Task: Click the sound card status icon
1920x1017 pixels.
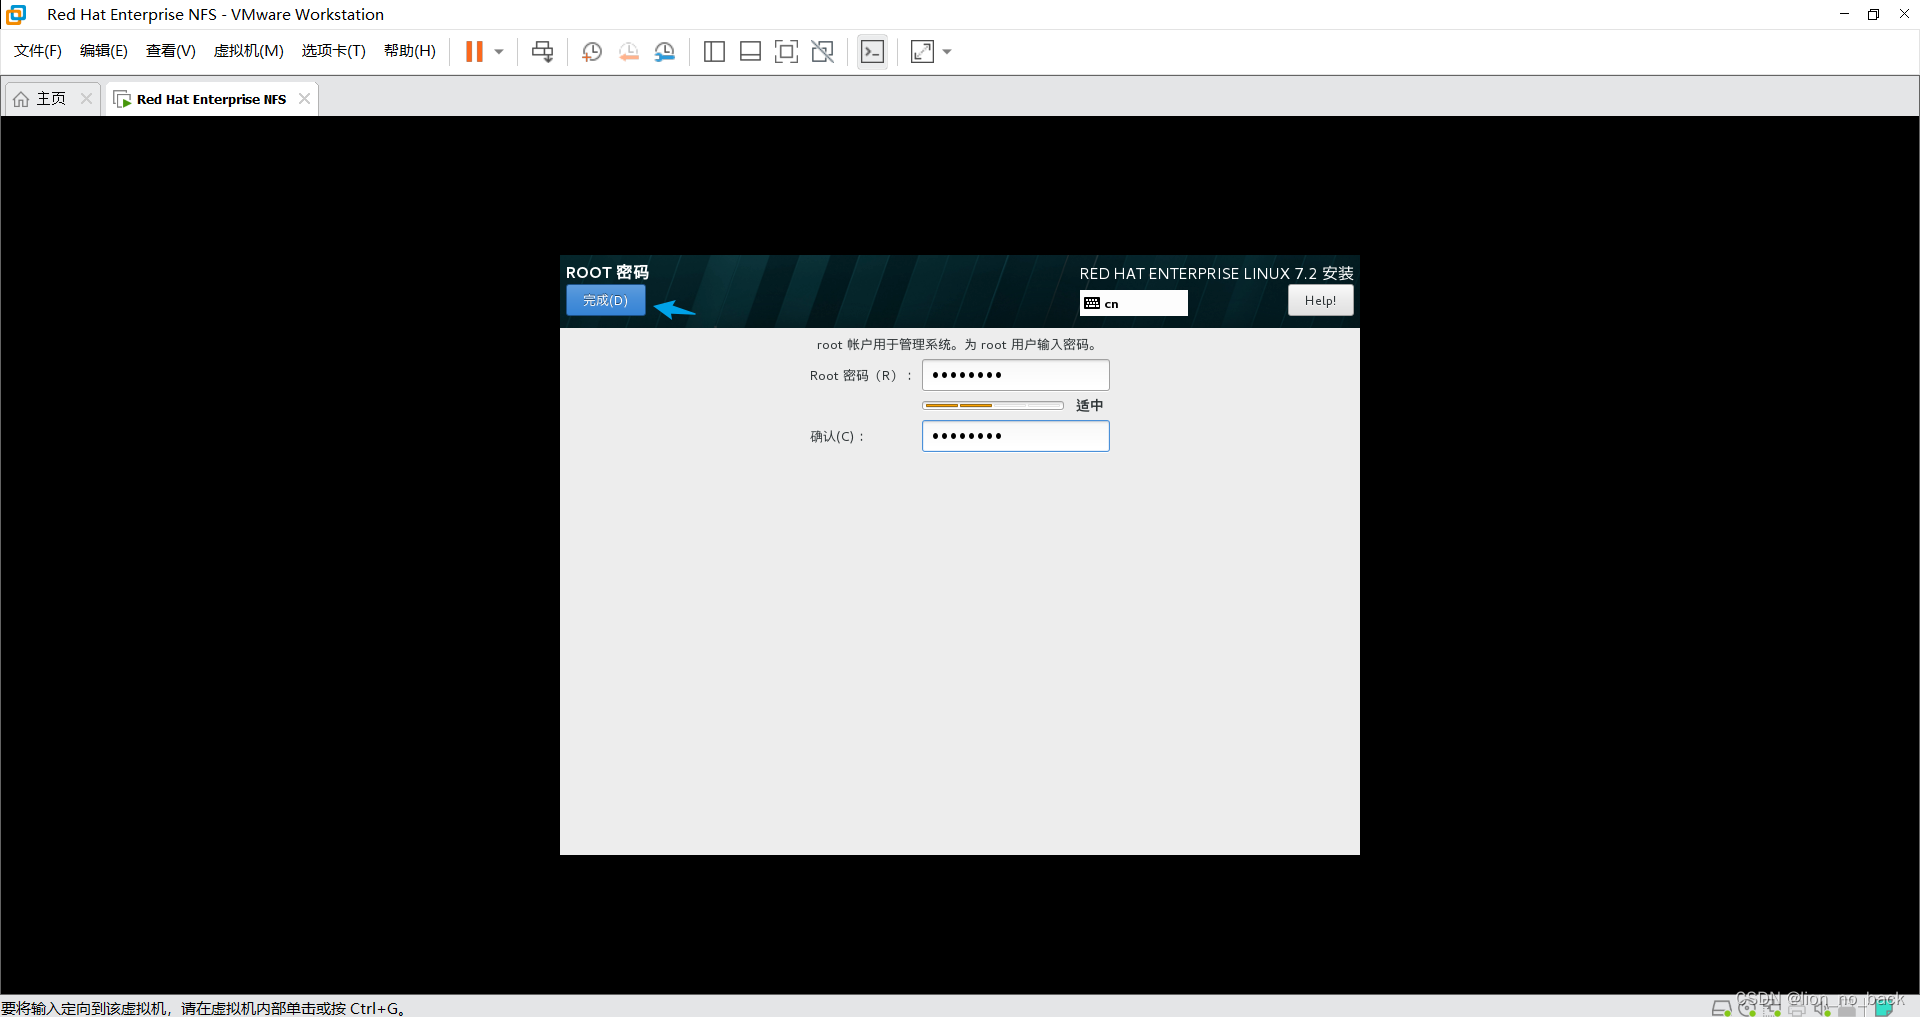Action: [1822, 1008]
